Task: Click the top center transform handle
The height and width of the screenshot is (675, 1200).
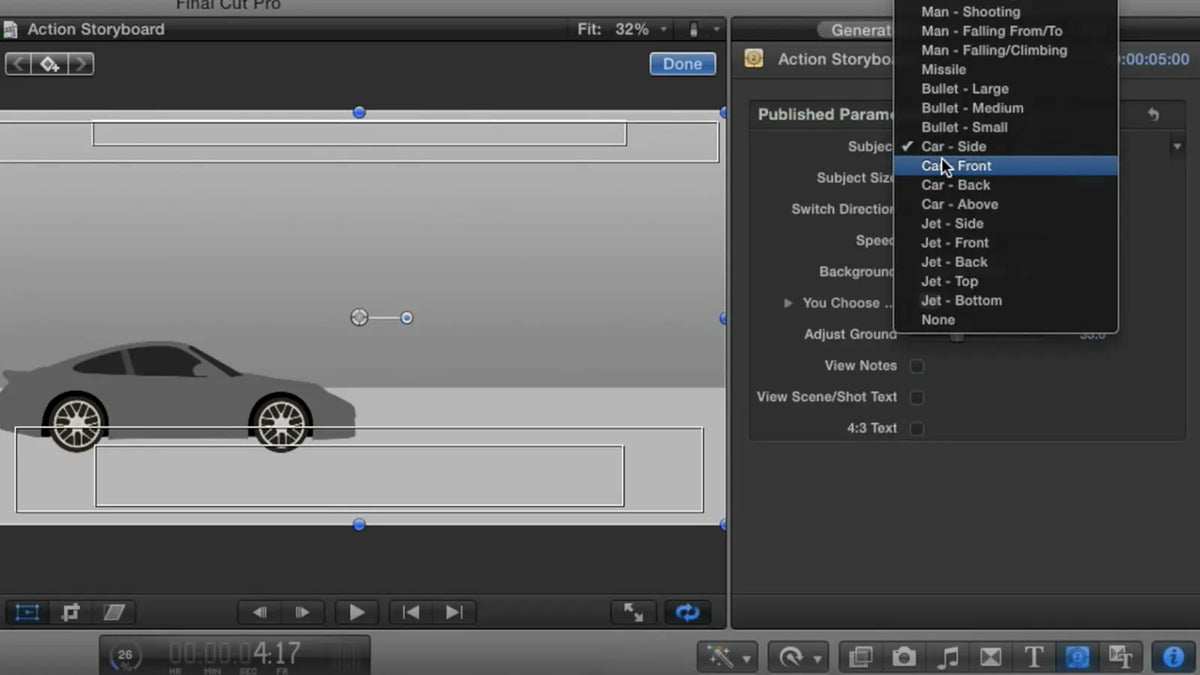Action: (359, 112)
